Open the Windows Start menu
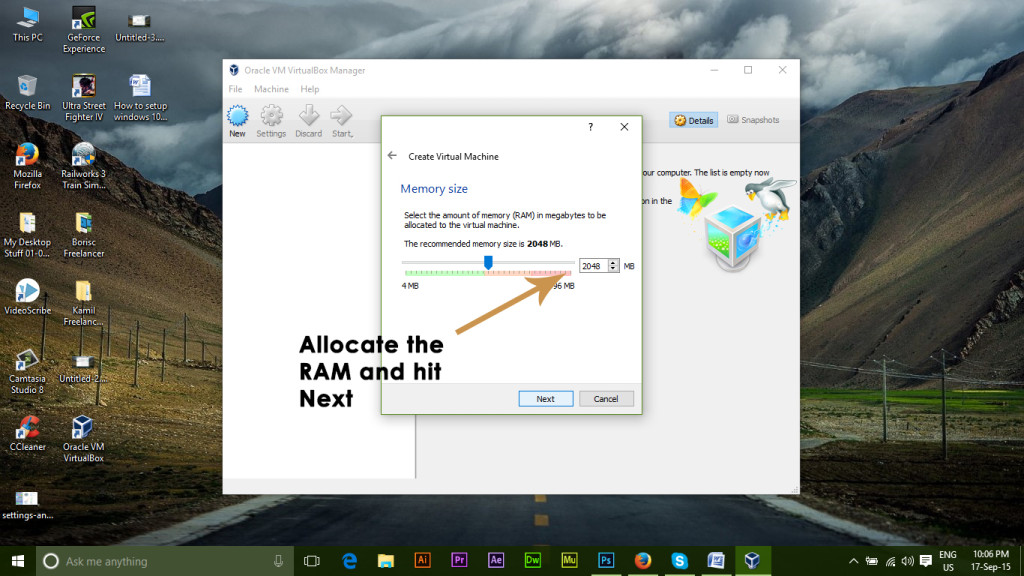Screen dimensions: 1024x576 click(18, 561)
